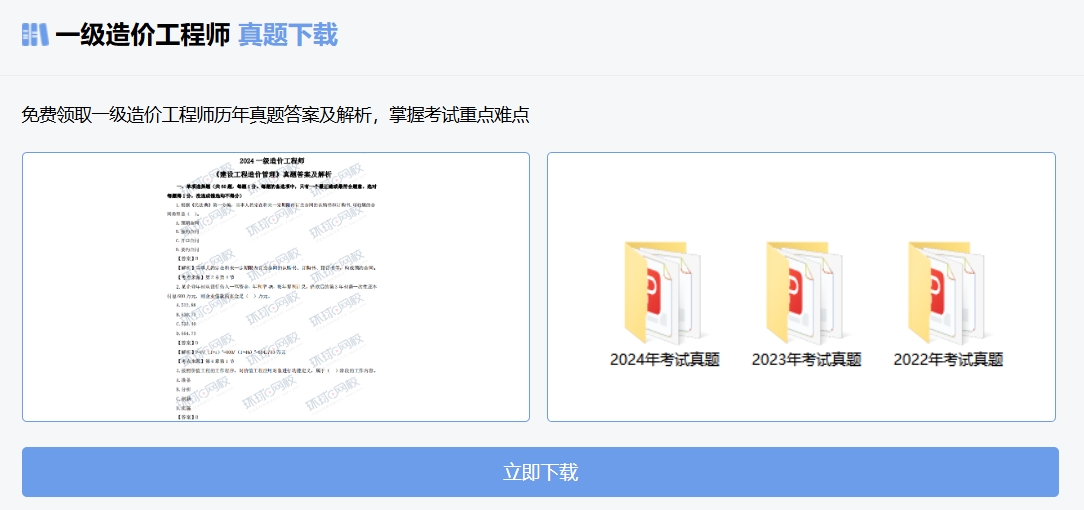Screen dimensions: 1084x510
Task: Open the 2023年考试真题 folder icon
Action: click(x=806, y=292)
